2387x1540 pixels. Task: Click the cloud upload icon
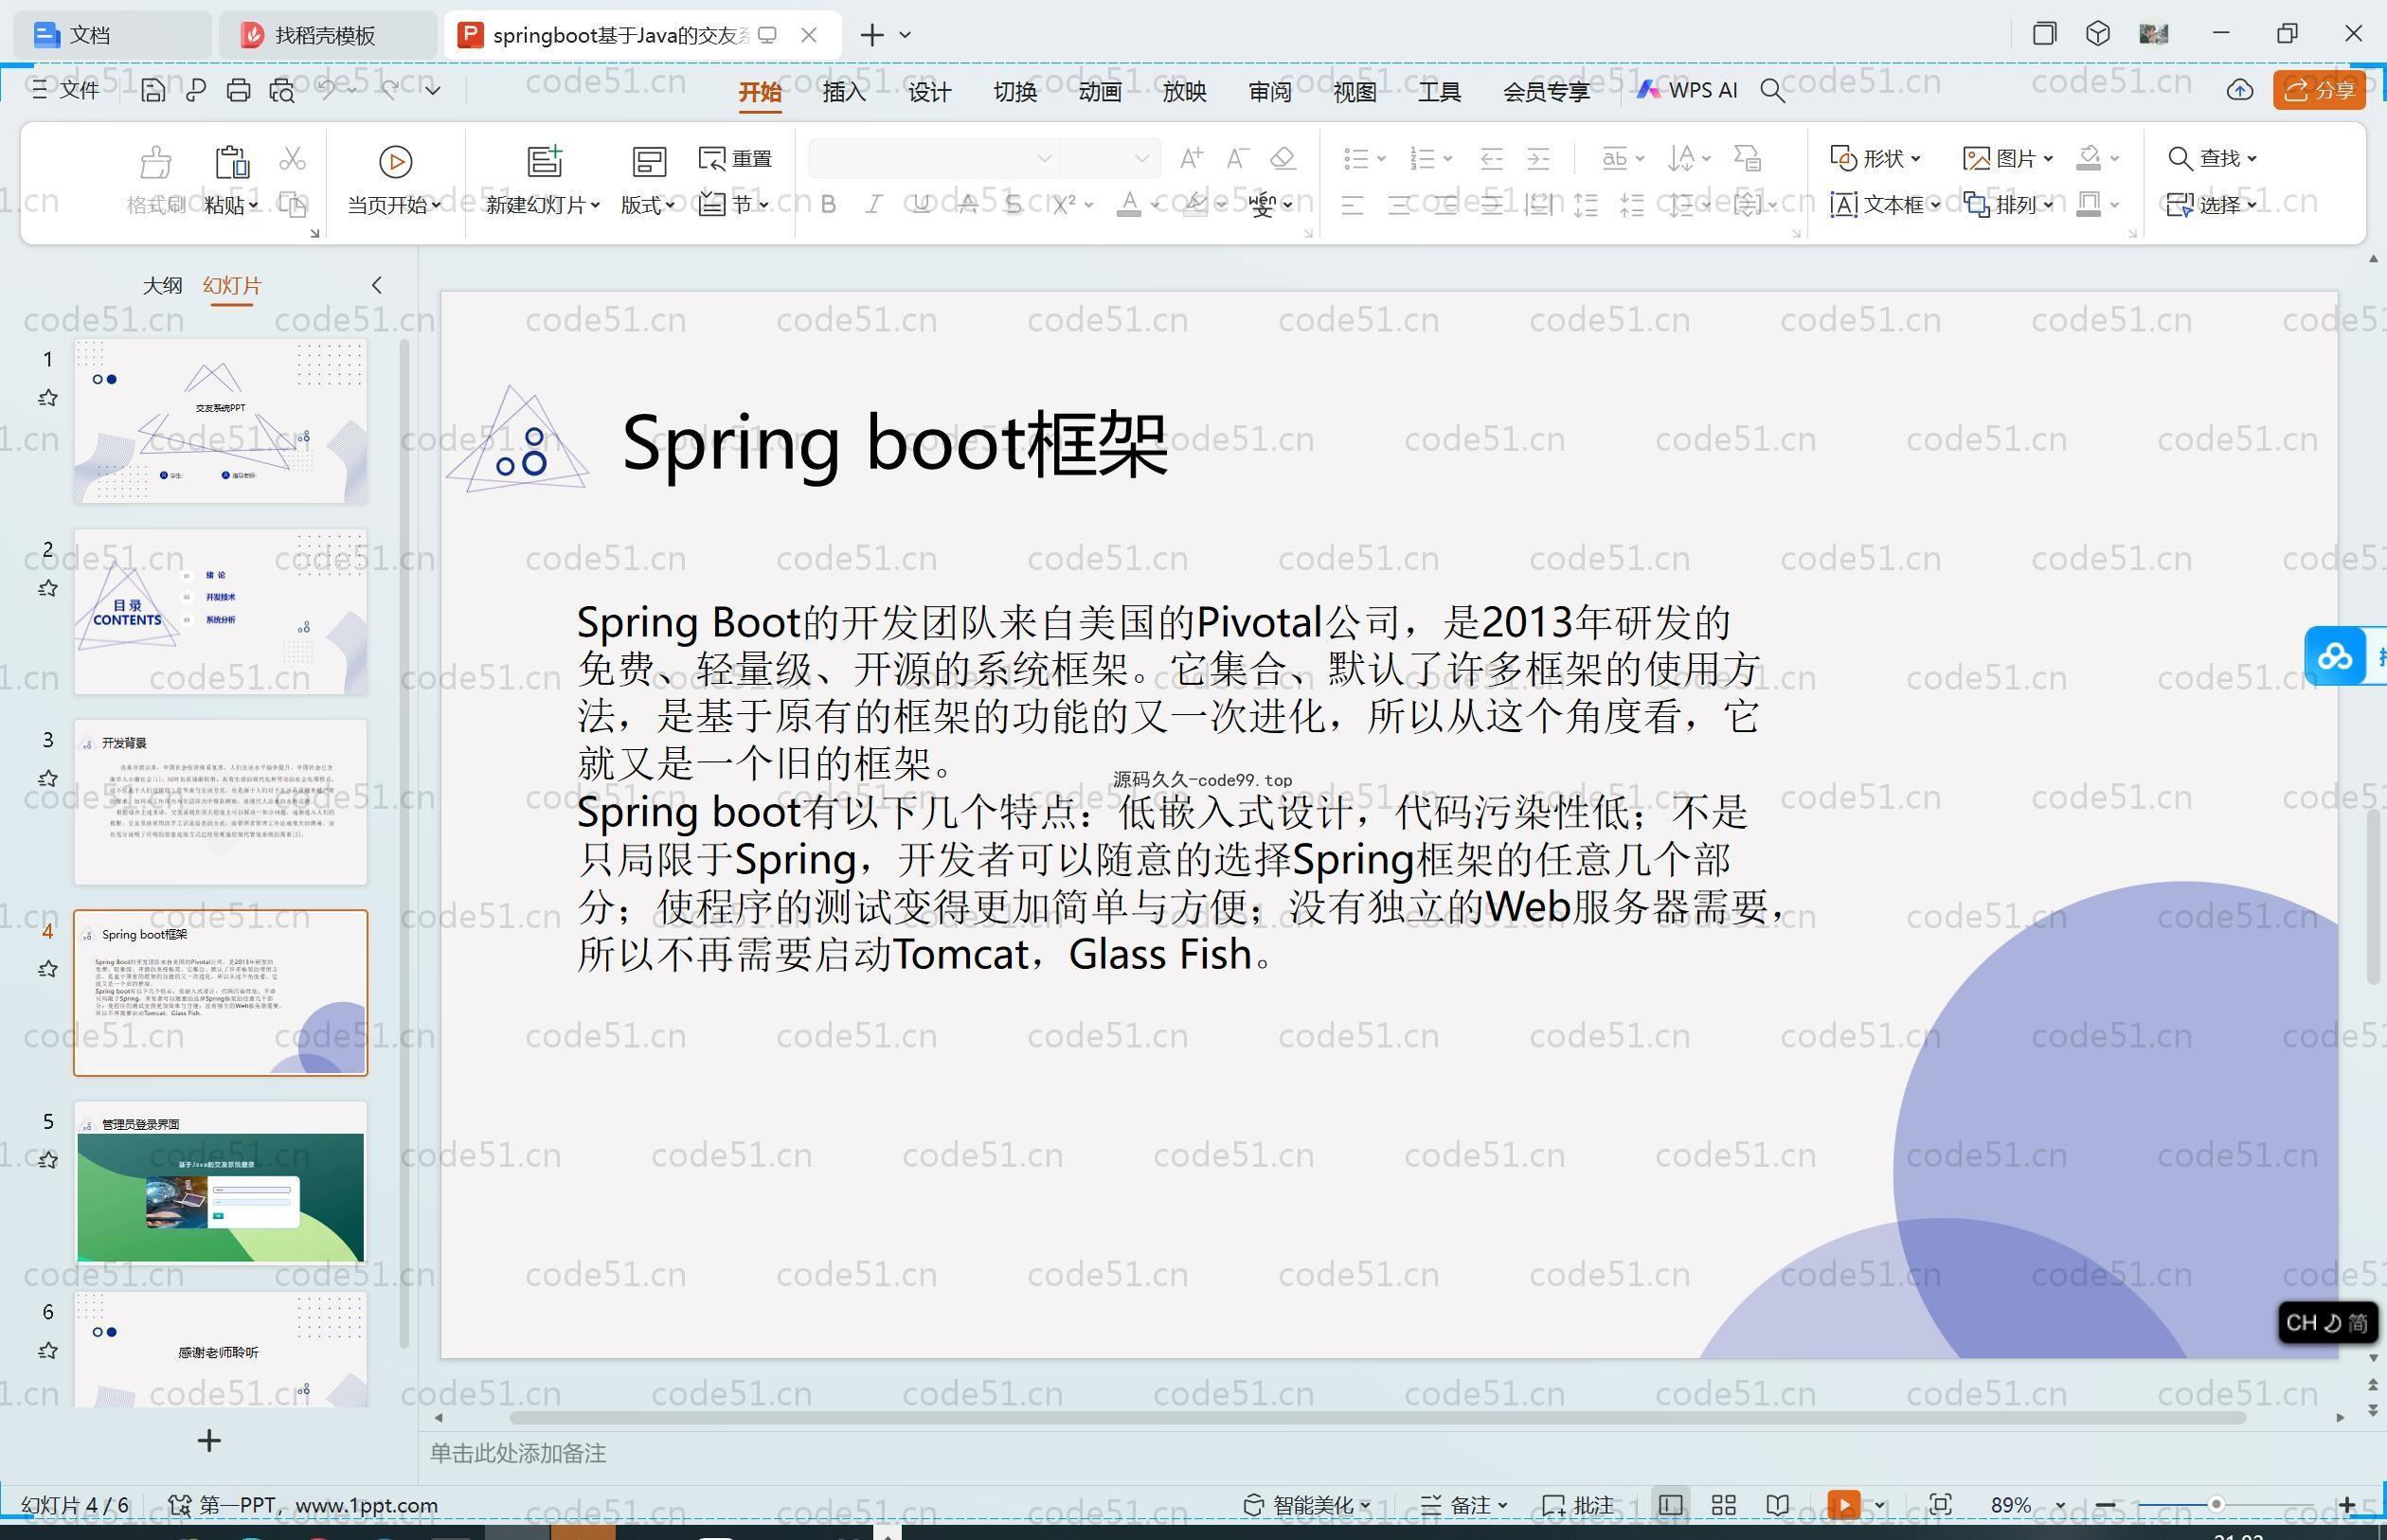coord(2239,90)
